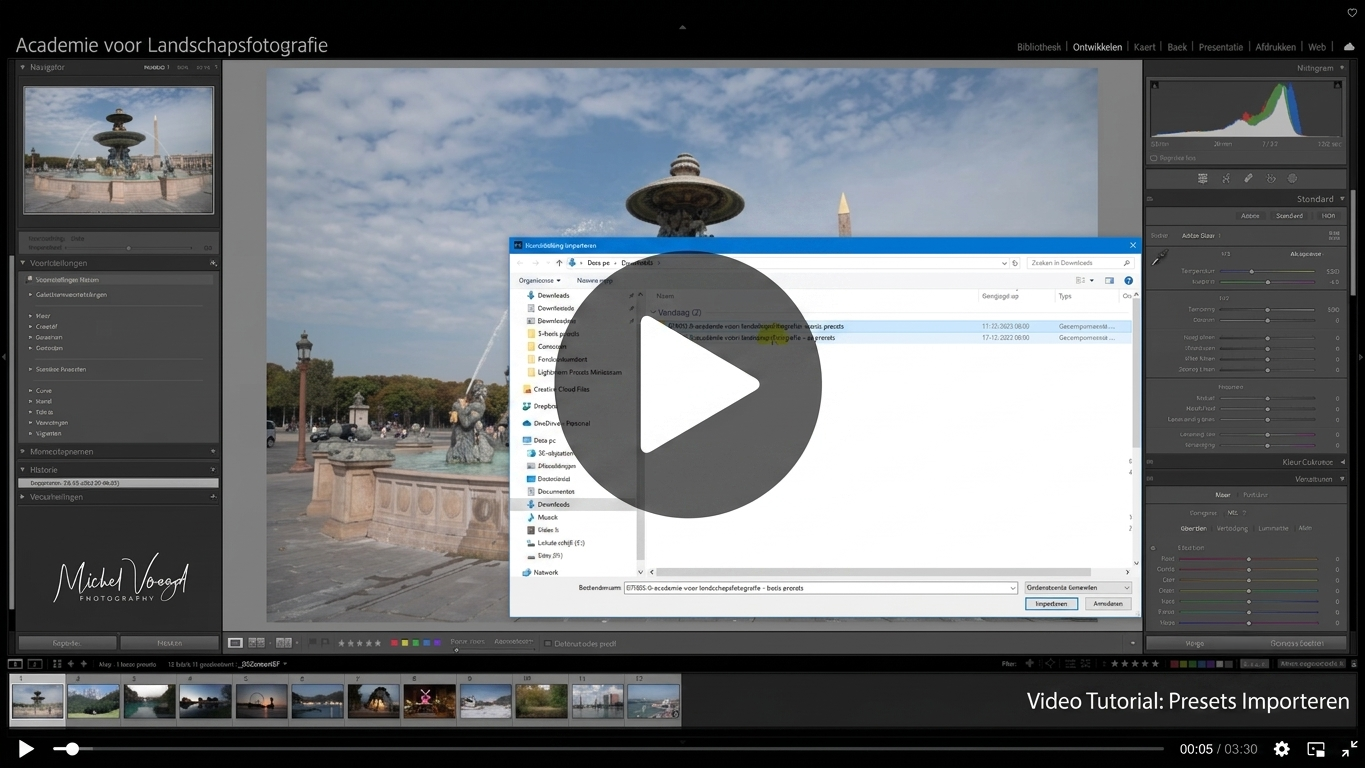
Task: Toggle the preview pane in the import dialog
Action: 1109,281
